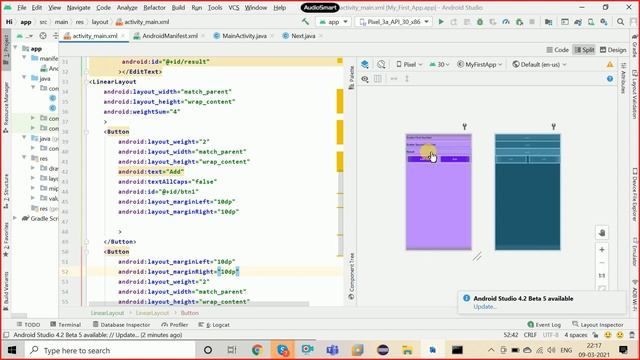Select the pan hand tool in designer
The width and height of the screenshot is (640, 360).
[x=602, y=233]
